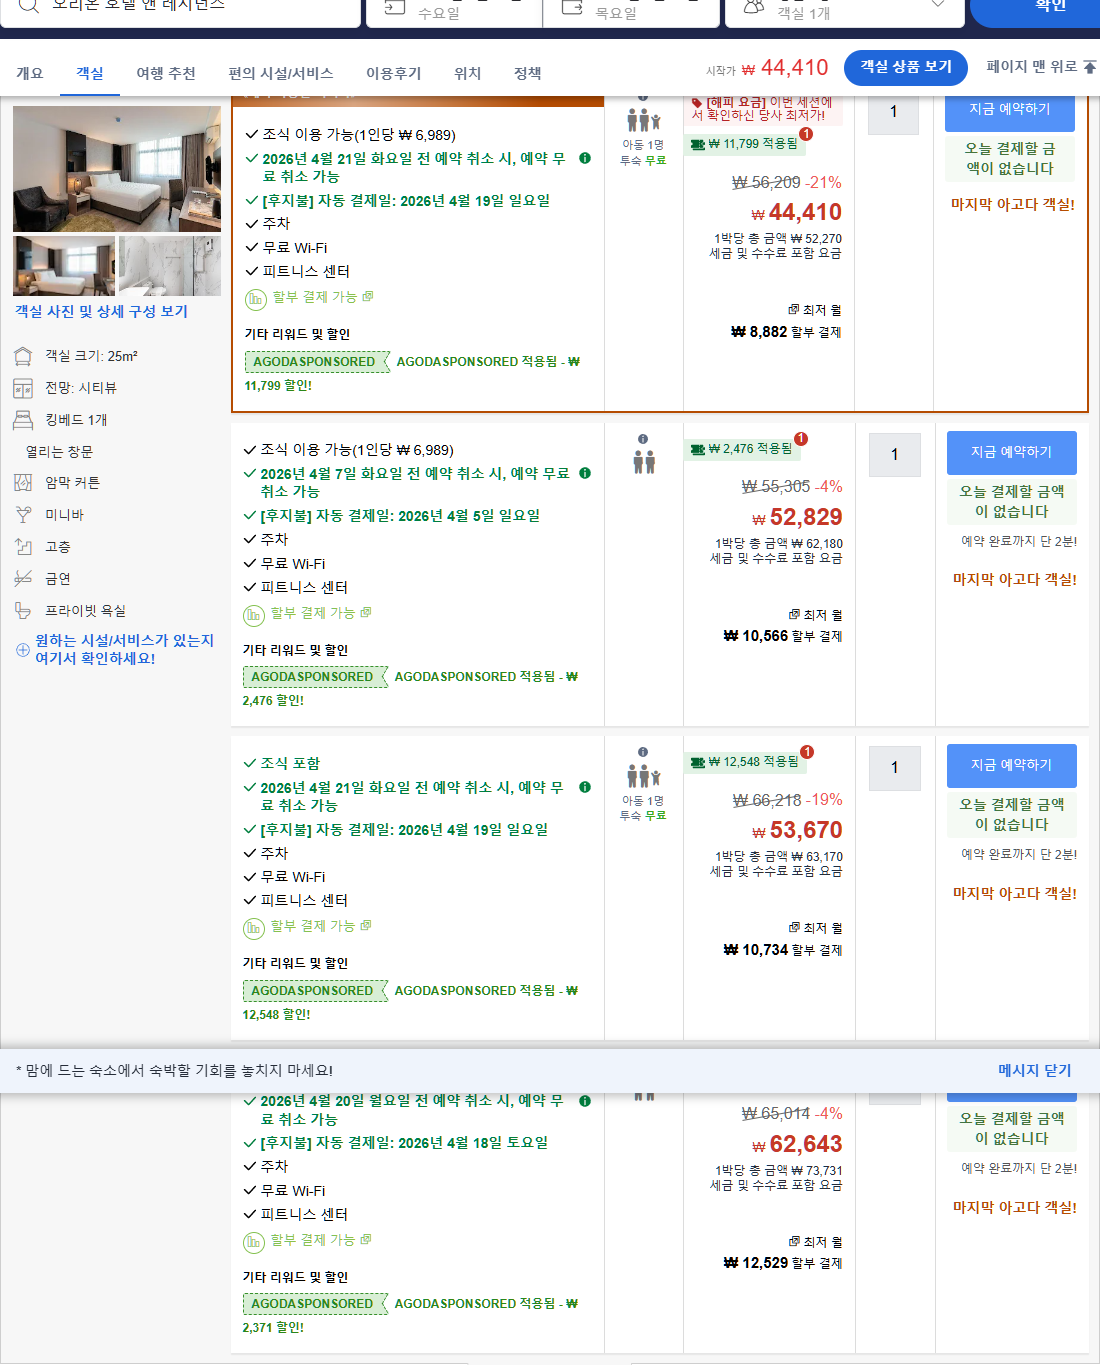Screen dimensions: 1100x1365
Task: Click the 객실 상품 보기 button
Action: (905, 68)
